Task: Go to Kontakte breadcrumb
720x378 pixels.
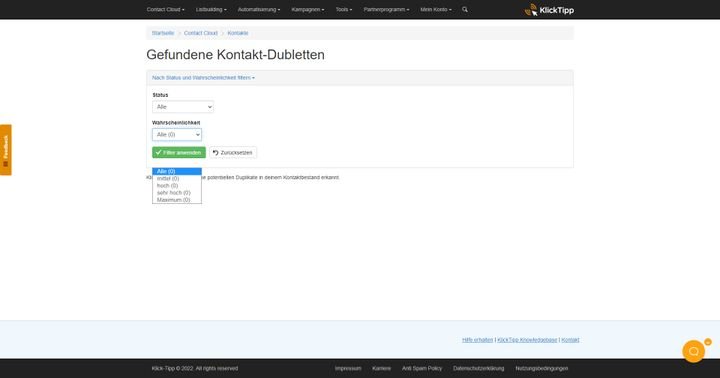Action: pos(237,33)
